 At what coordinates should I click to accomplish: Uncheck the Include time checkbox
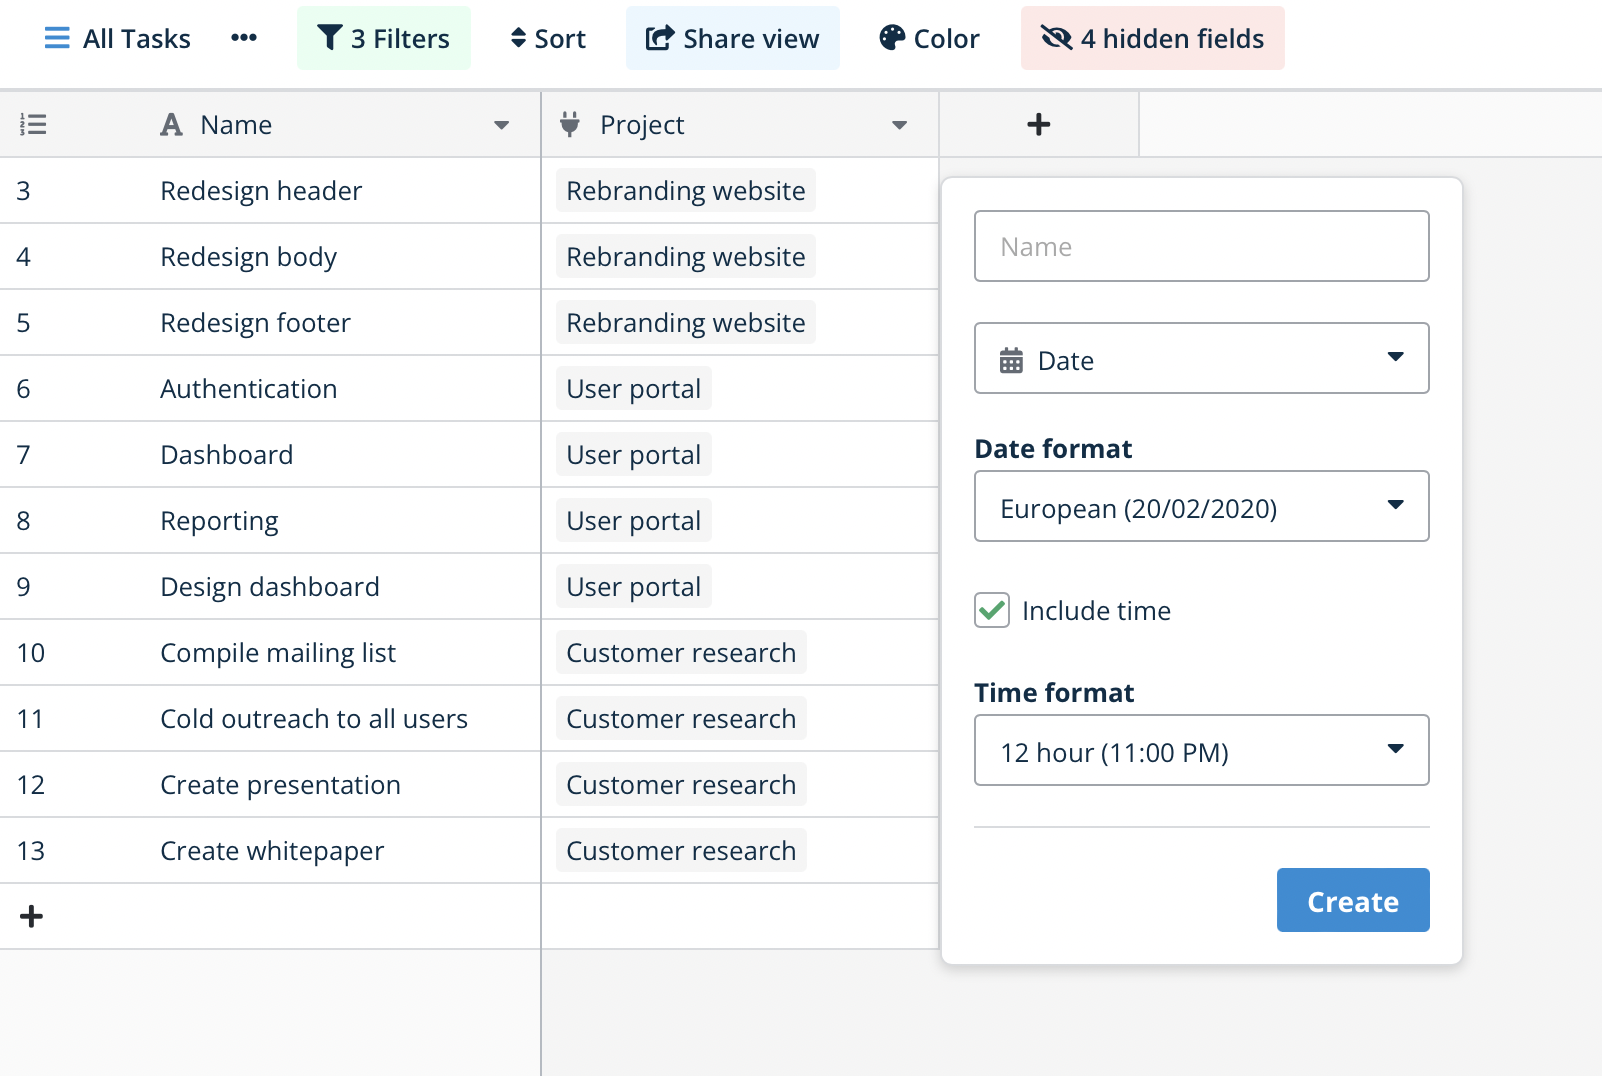click(x=992, y=610)
